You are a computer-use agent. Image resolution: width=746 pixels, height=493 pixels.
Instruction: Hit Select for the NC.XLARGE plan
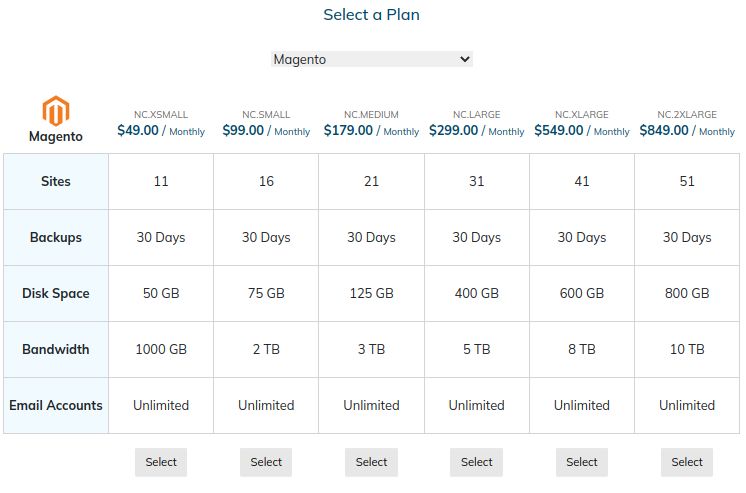[581, 462]
